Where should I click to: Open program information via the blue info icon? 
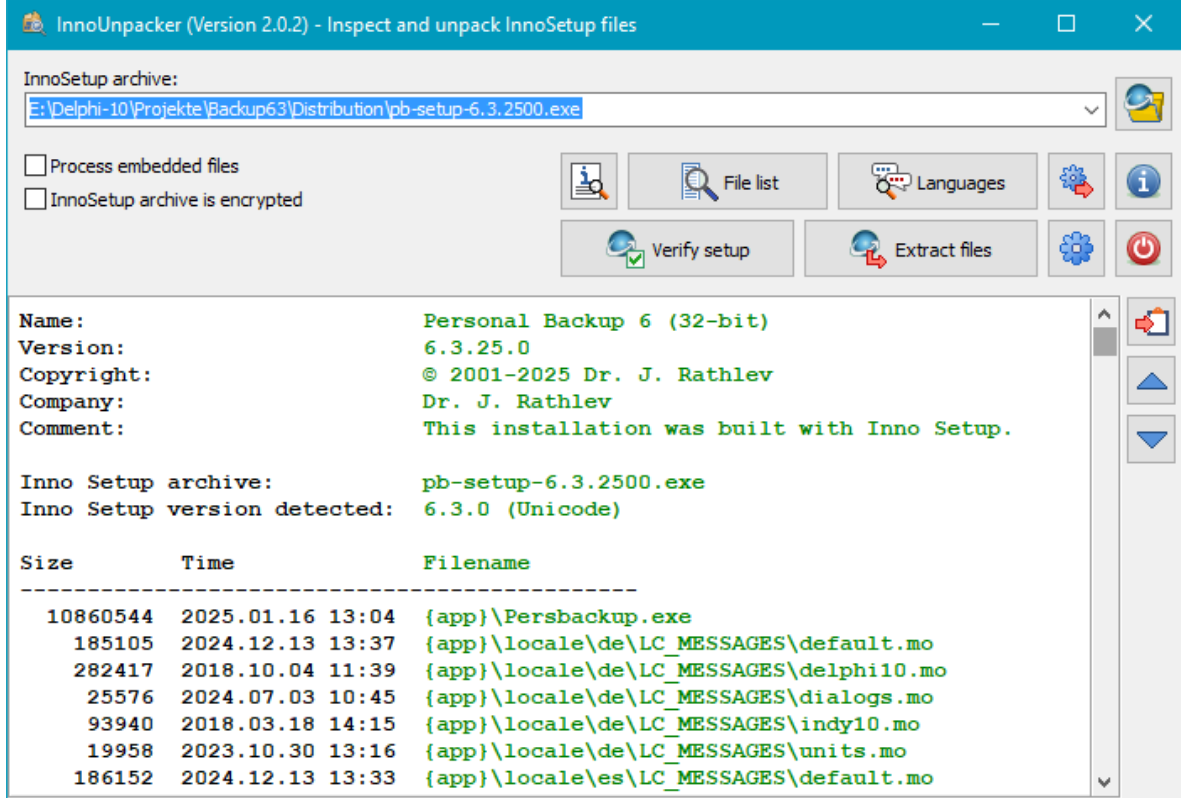click(x=1143, y=181)
